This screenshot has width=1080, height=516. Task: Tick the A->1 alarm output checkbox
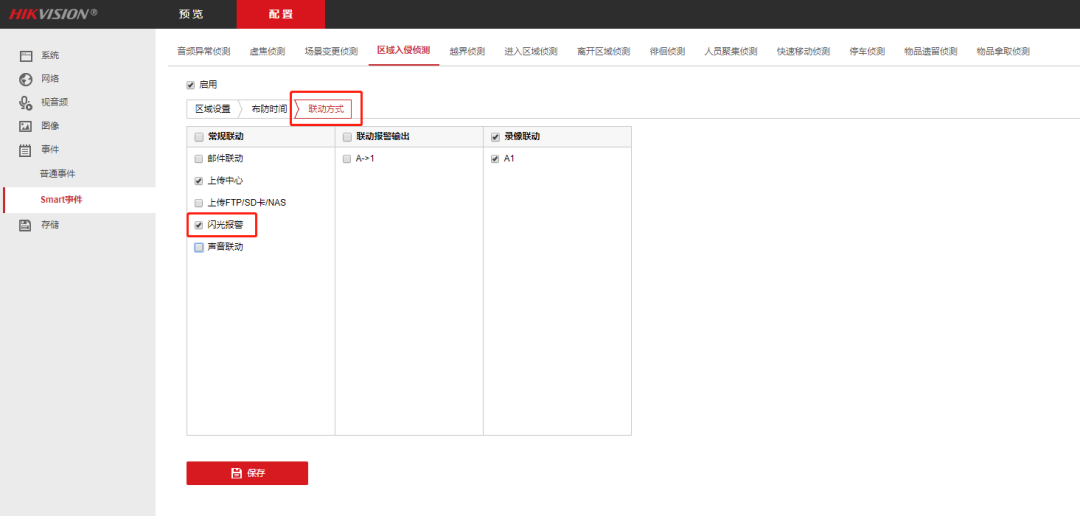tap(347, 159)
